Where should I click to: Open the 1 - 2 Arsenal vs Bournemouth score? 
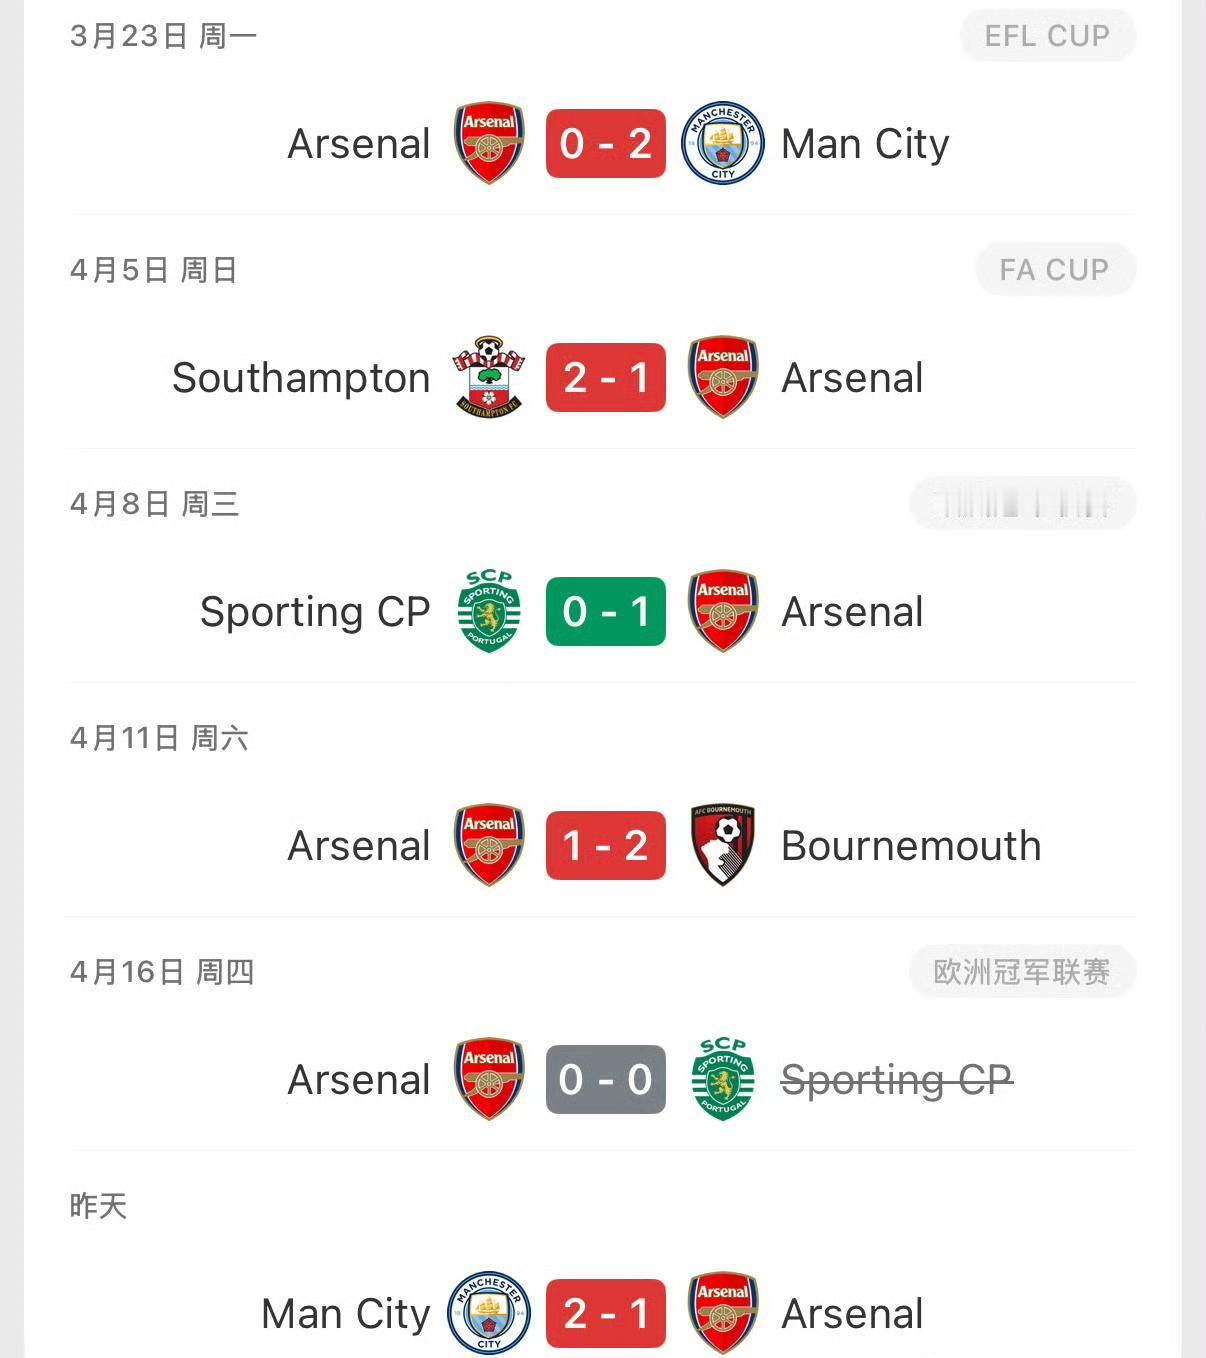pyautogui.click(x=605, y=845)
